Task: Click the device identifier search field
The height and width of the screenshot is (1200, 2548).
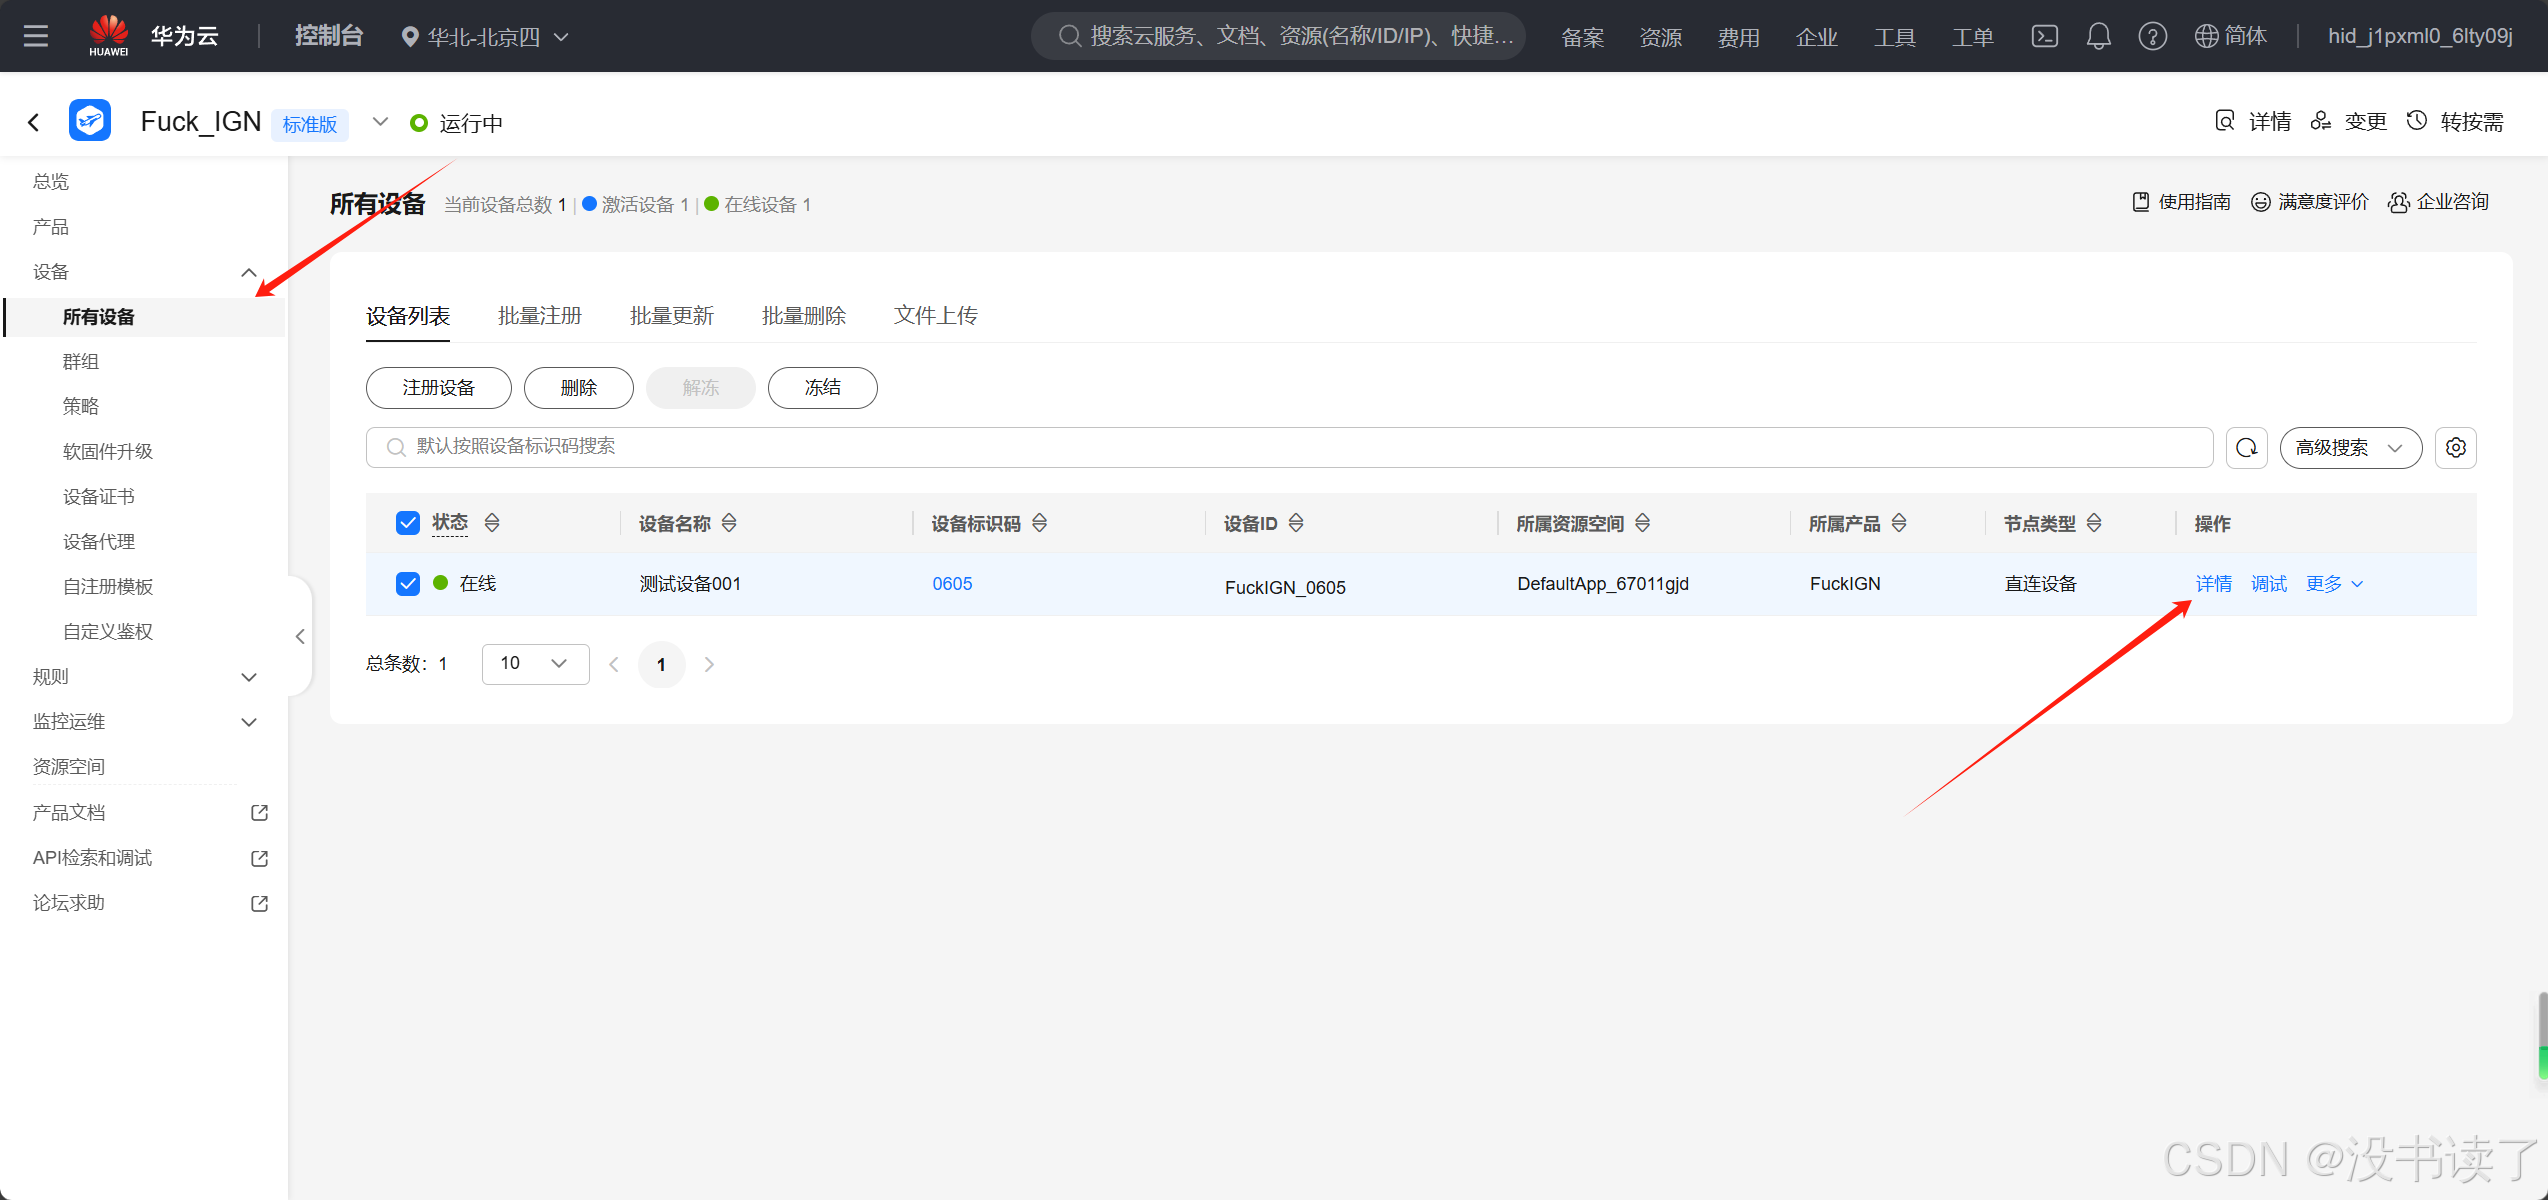Action: click(1290, 447)
